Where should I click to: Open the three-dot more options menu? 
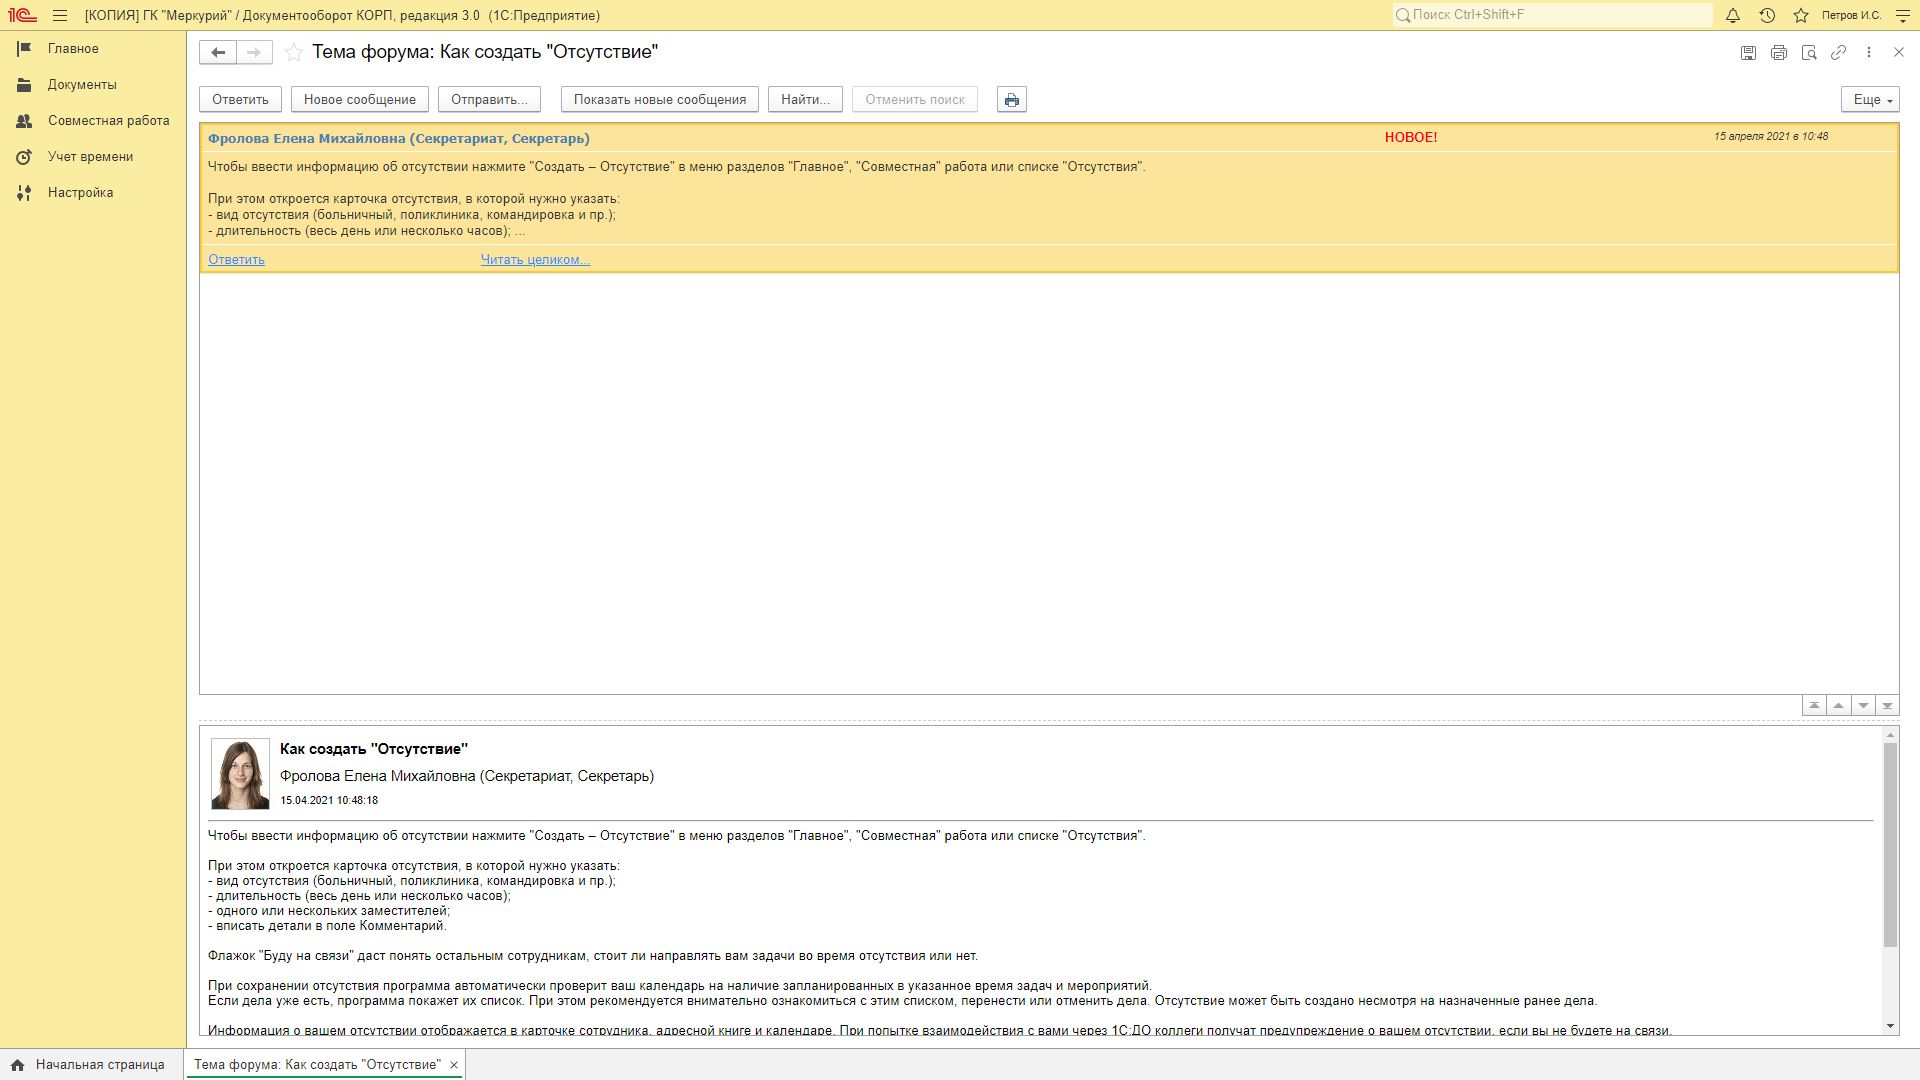[1868, 53]
